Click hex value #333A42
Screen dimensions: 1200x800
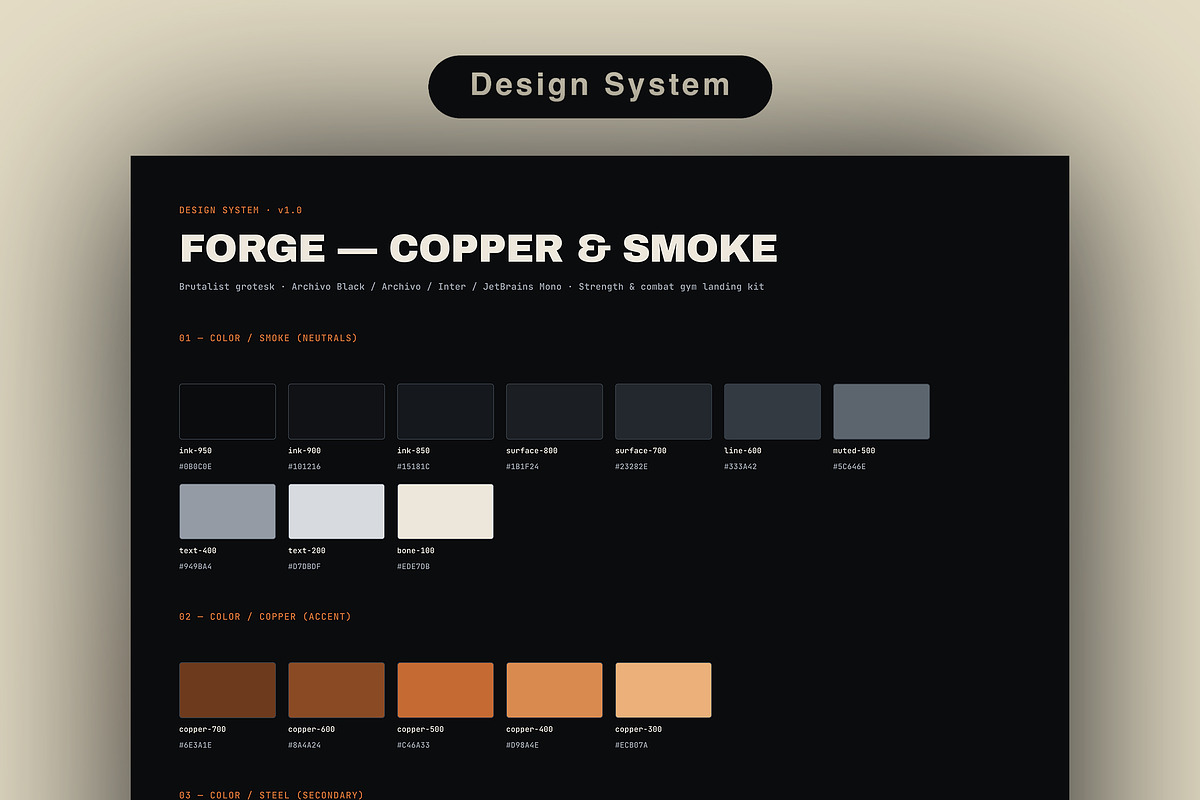(740, 467)
